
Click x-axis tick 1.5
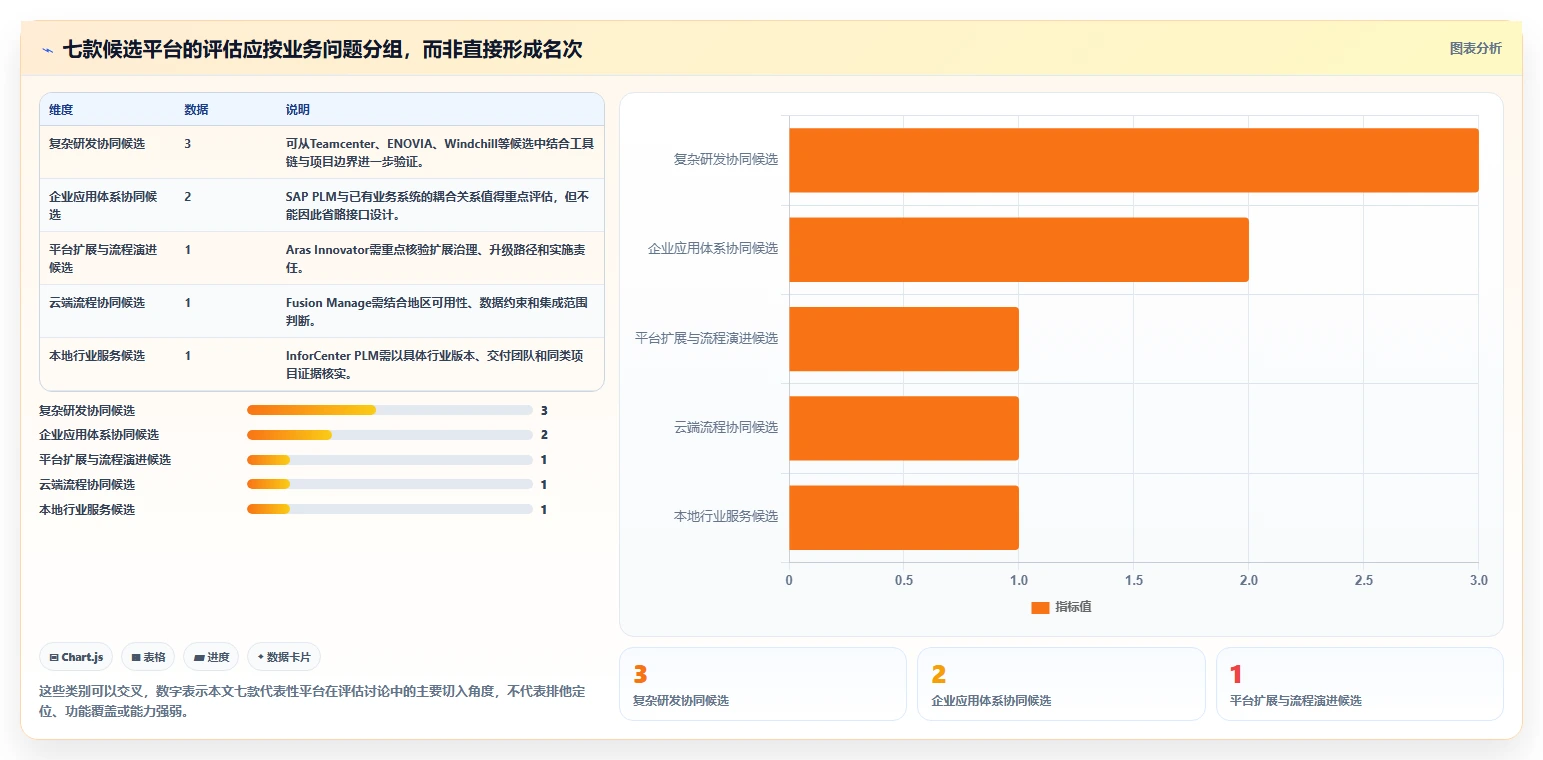click(x=1134, y=581)
